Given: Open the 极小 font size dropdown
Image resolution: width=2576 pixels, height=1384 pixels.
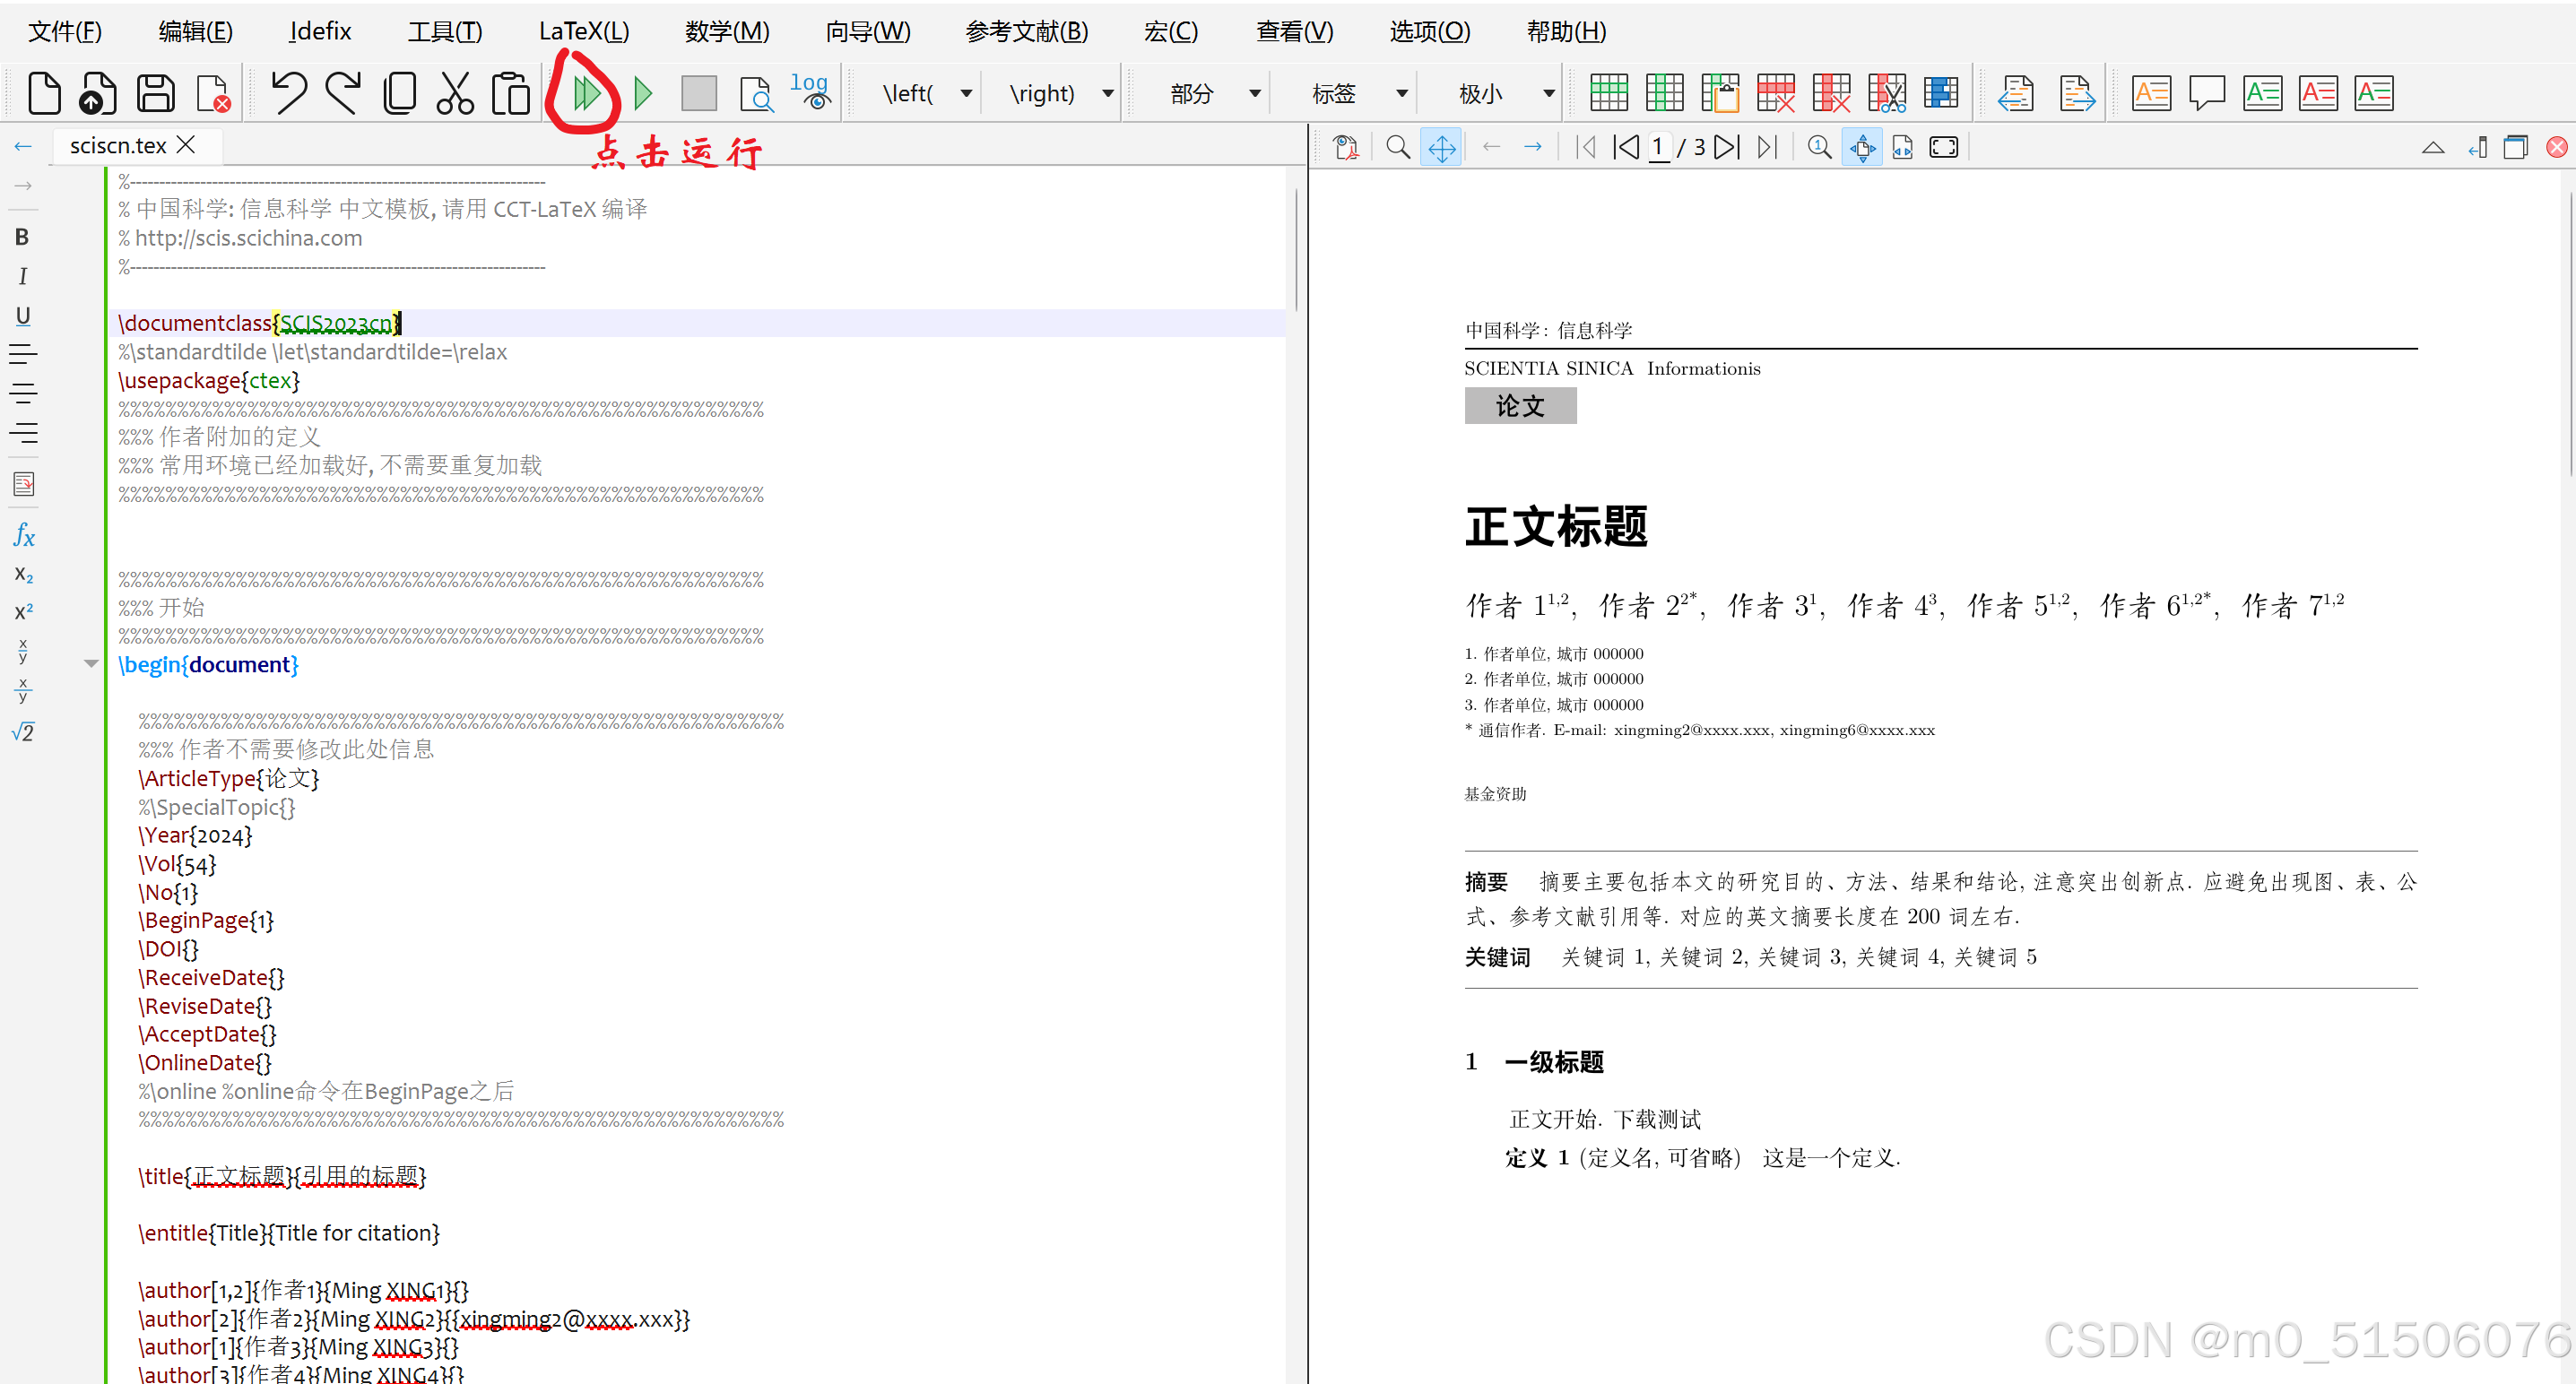Looking at the screenshot, I should (1547, 94).
